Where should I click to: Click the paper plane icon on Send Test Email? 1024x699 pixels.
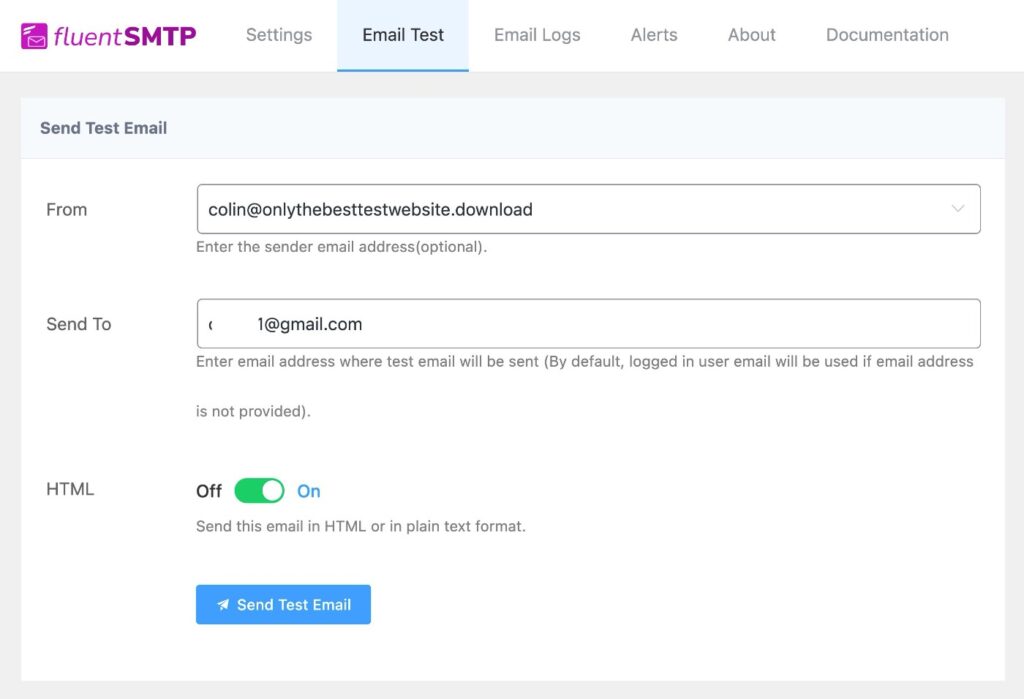pos(224,604)
